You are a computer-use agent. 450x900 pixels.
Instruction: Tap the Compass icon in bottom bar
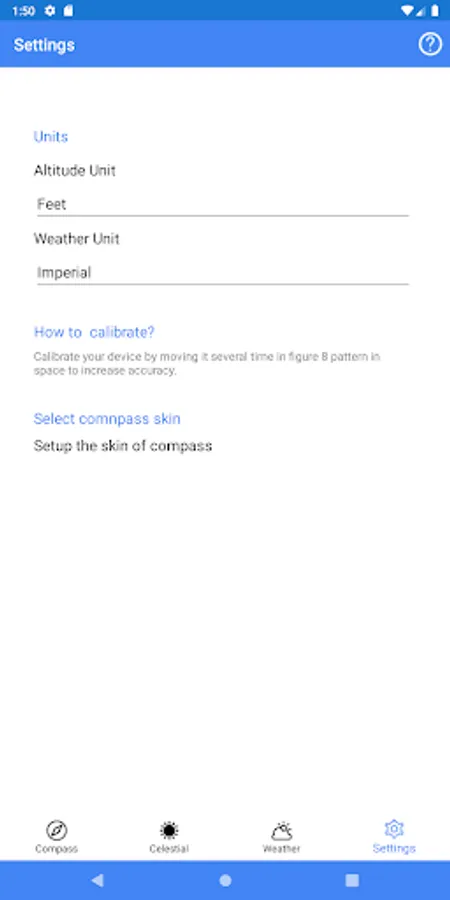click(56, 829)
